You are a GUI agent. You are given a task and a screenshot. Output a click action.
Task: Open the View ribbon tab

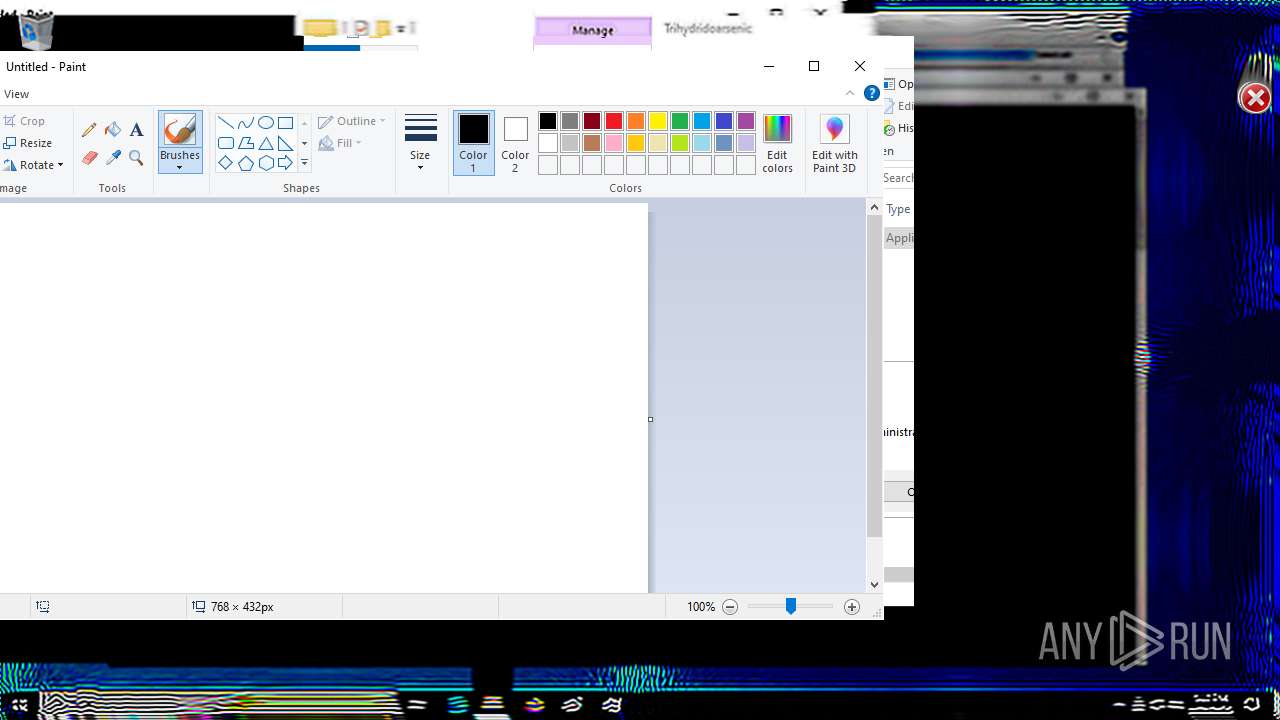16,94
